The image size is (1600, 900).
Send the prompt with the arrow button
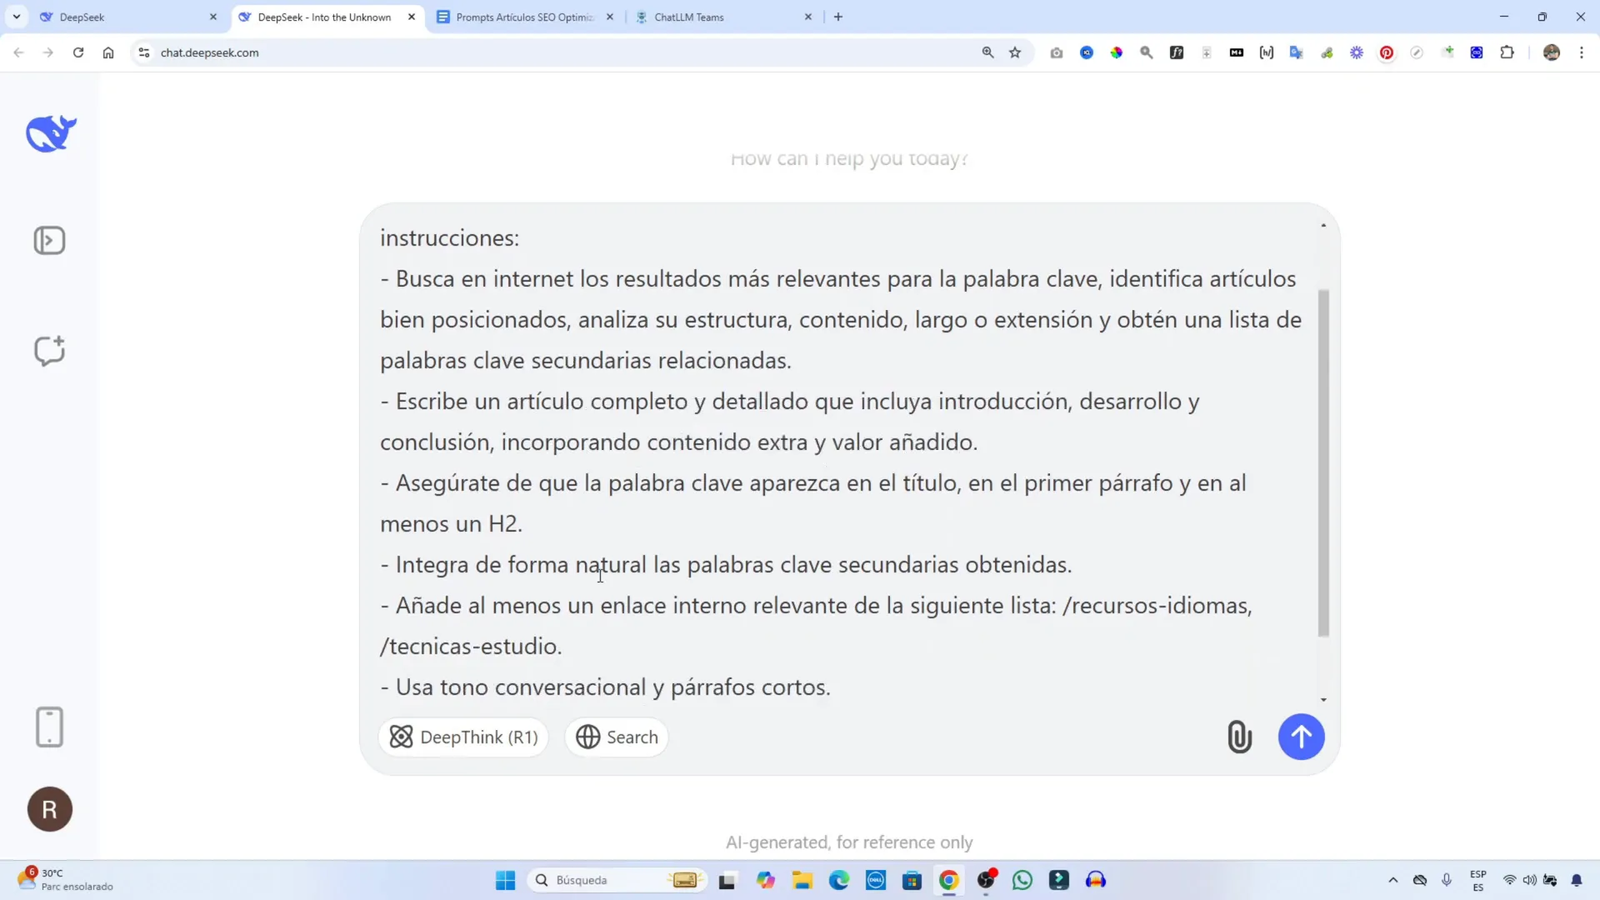point(1300,737)
